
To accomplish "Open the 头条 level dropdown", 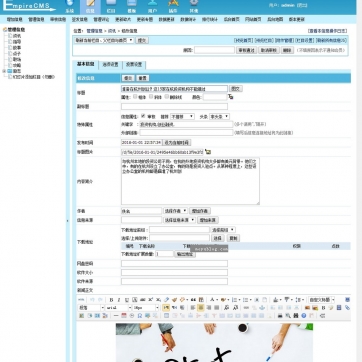I will coord(219,116).
